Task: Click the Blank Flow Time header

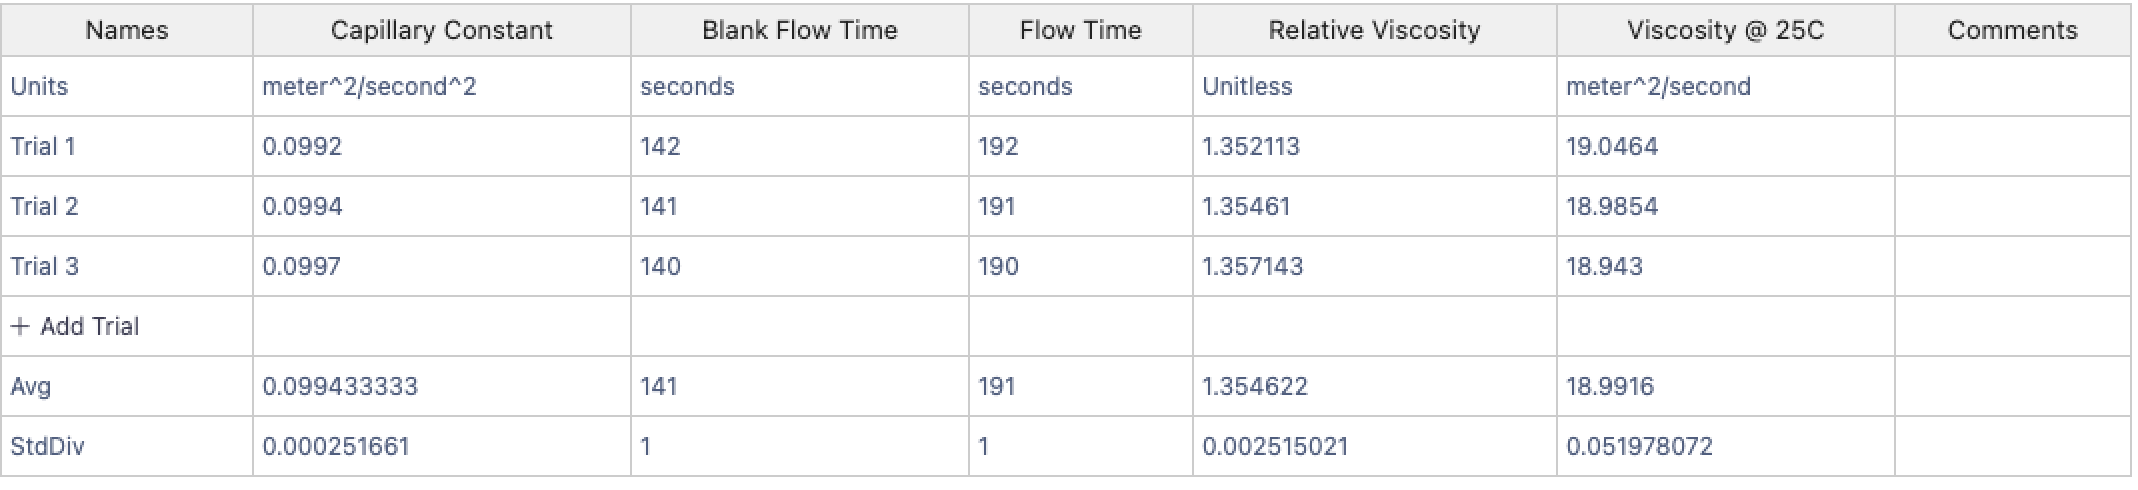Action: click(799, 30)
